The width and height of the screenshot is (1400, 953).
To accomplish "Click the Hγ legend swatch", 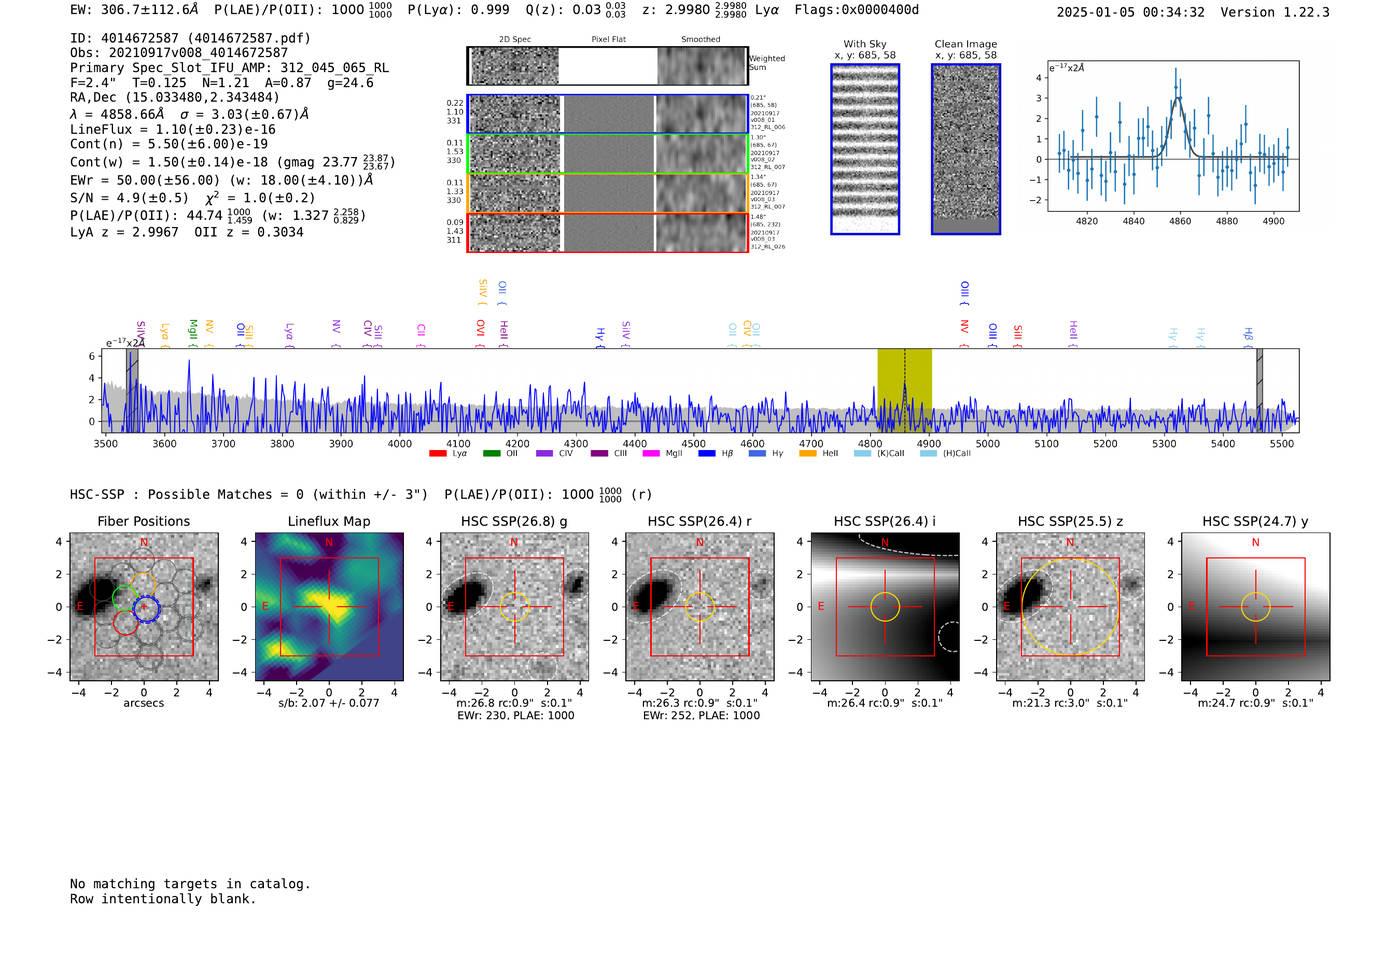I will [x=759, y=454].
